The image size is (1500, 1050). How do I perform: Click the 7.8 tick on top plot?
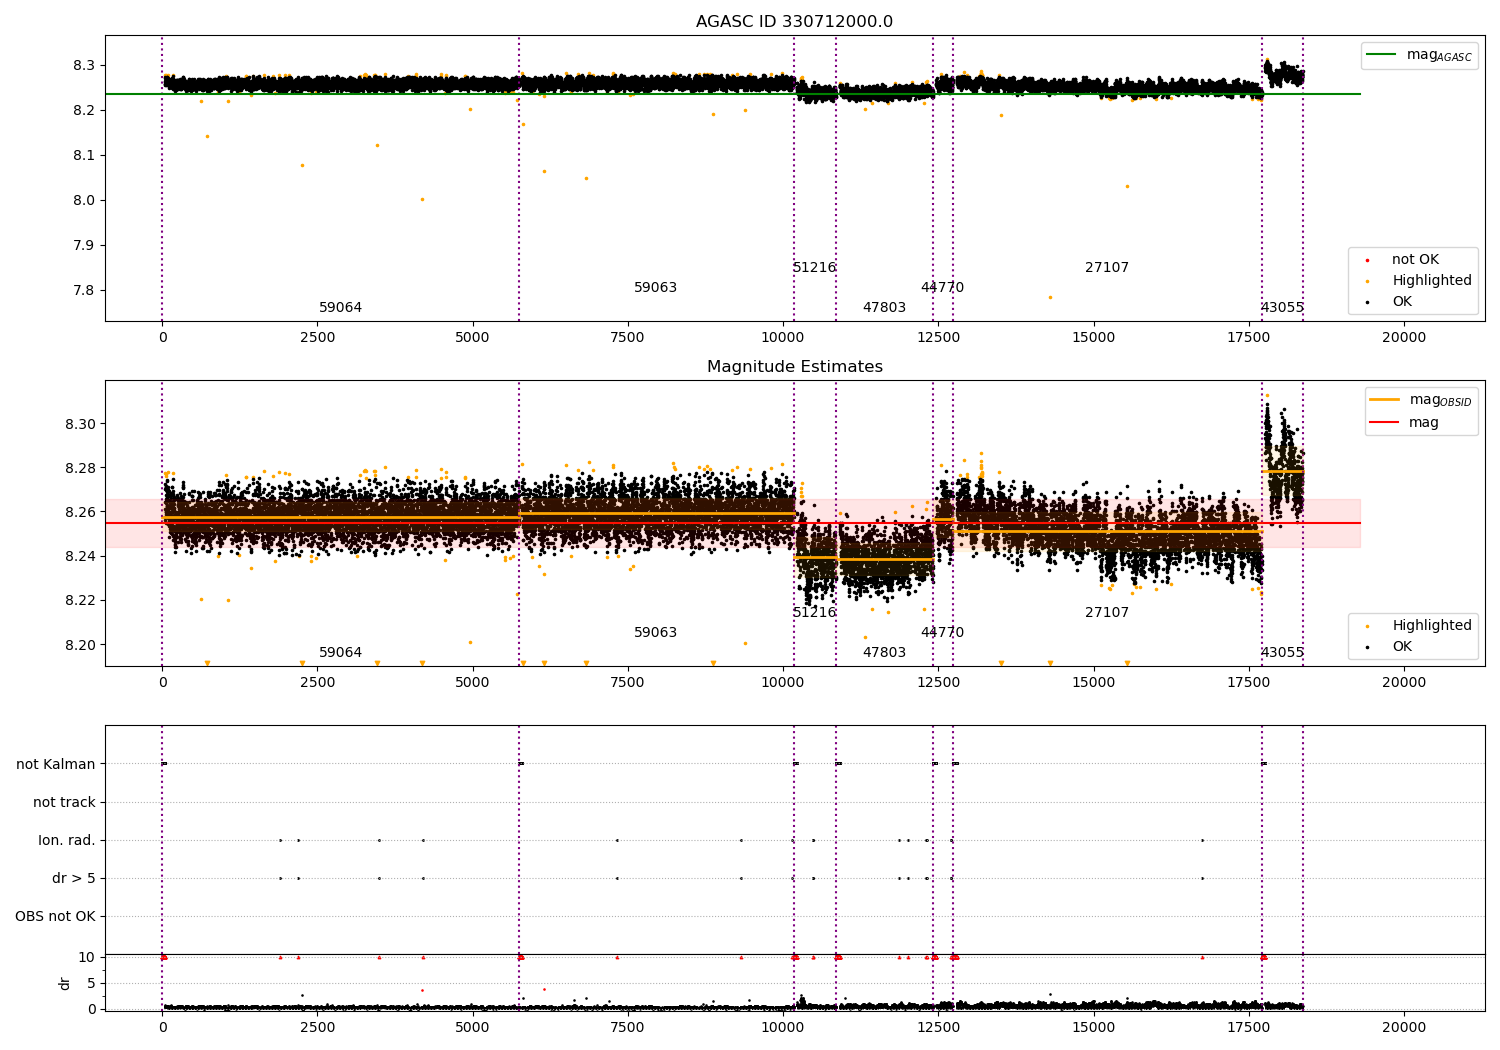coord(82,291)
